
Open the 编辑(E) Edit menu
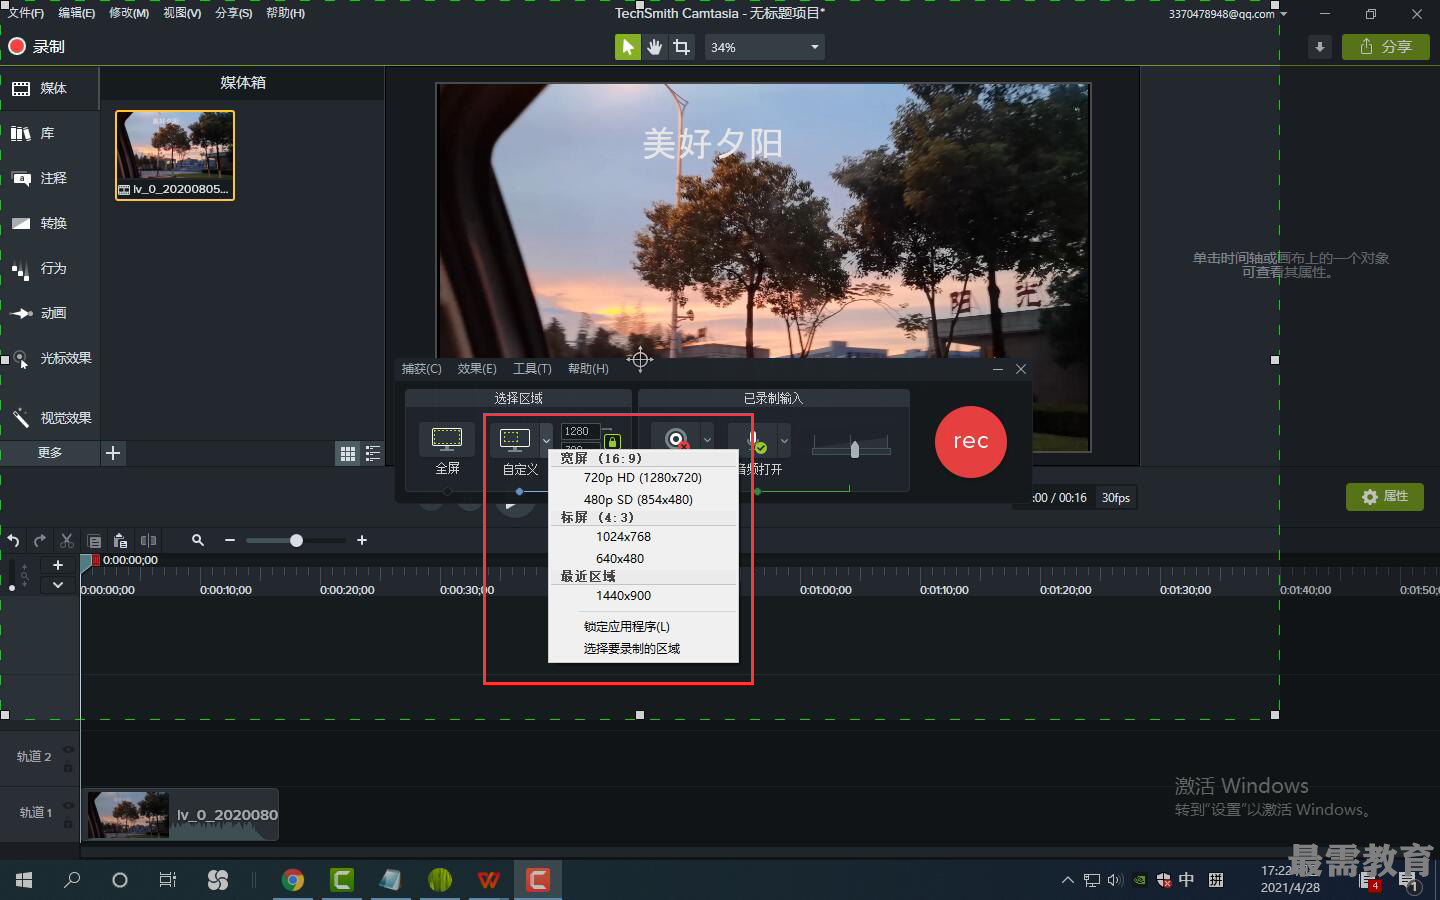click(x=77, y=13)
